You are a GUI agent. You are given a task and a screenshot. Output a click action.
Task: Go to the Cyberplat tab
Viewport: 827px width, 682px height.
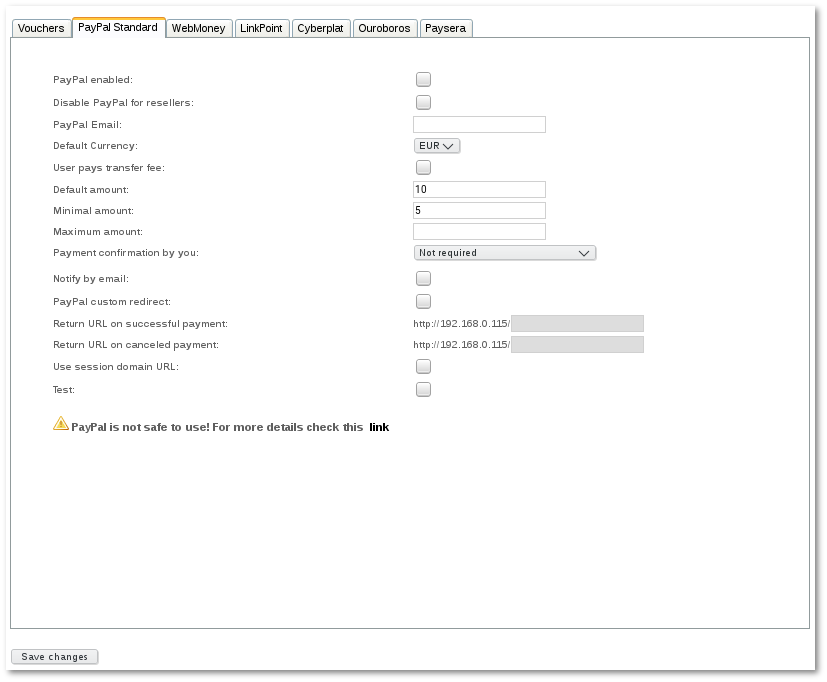(x=320, y=29)
